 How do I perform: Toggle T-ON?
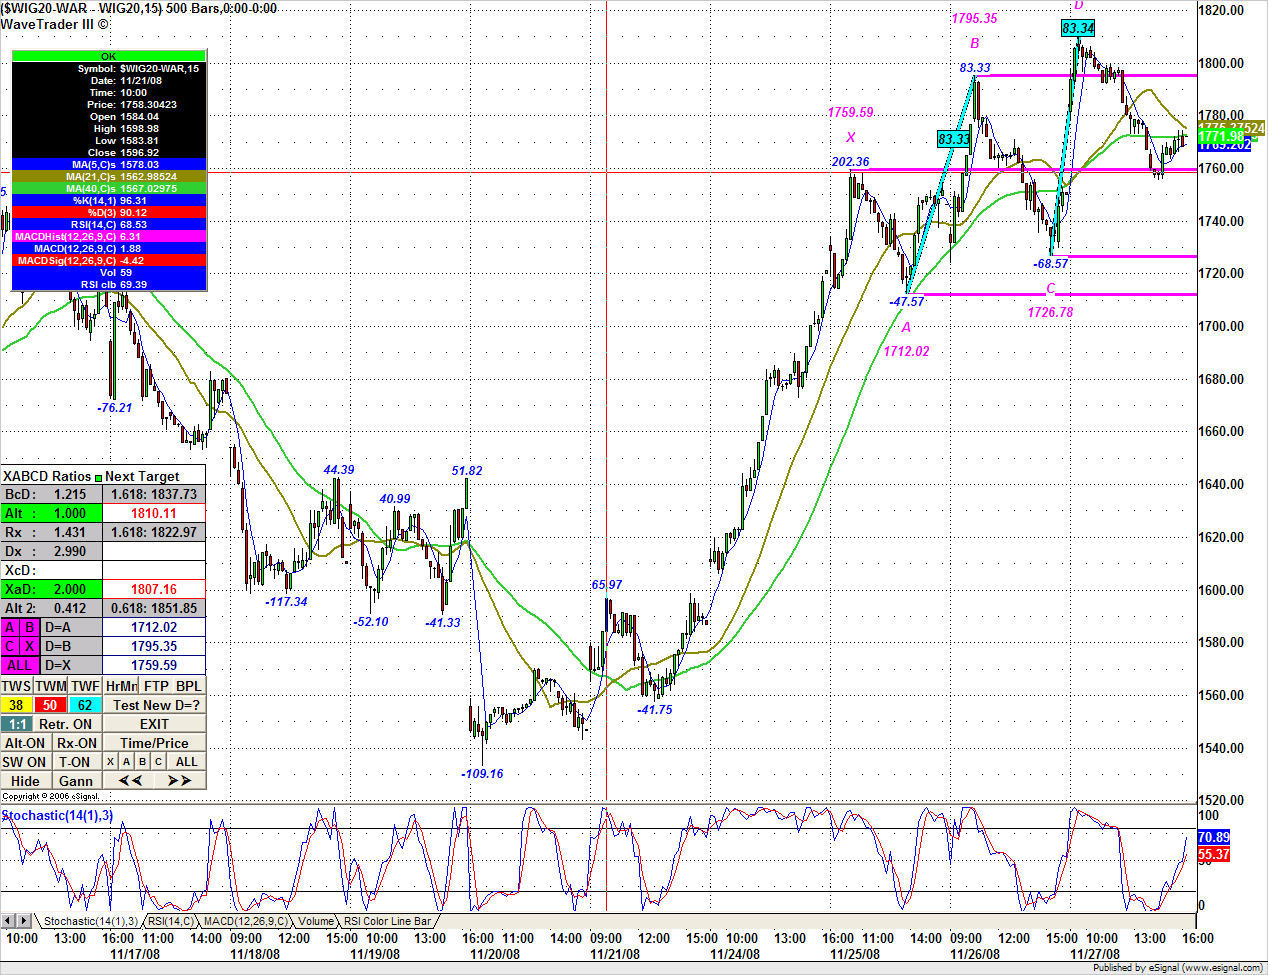(77, 762)
